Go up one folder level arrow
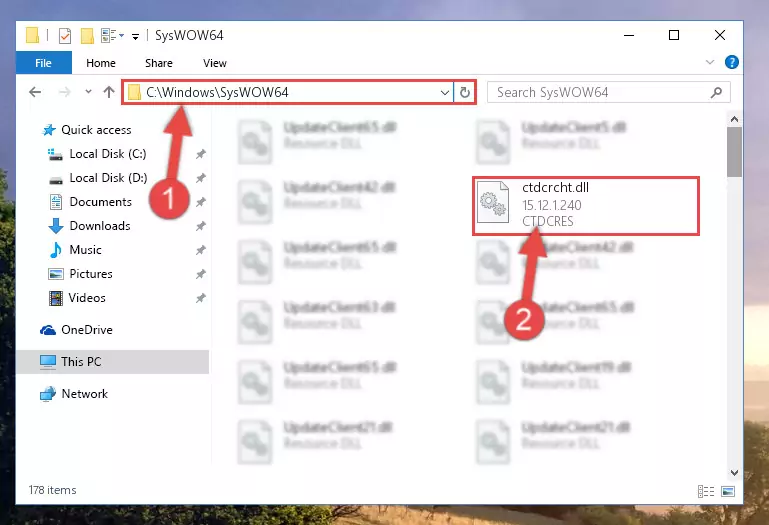769x525 pixels. pos(109,92)
